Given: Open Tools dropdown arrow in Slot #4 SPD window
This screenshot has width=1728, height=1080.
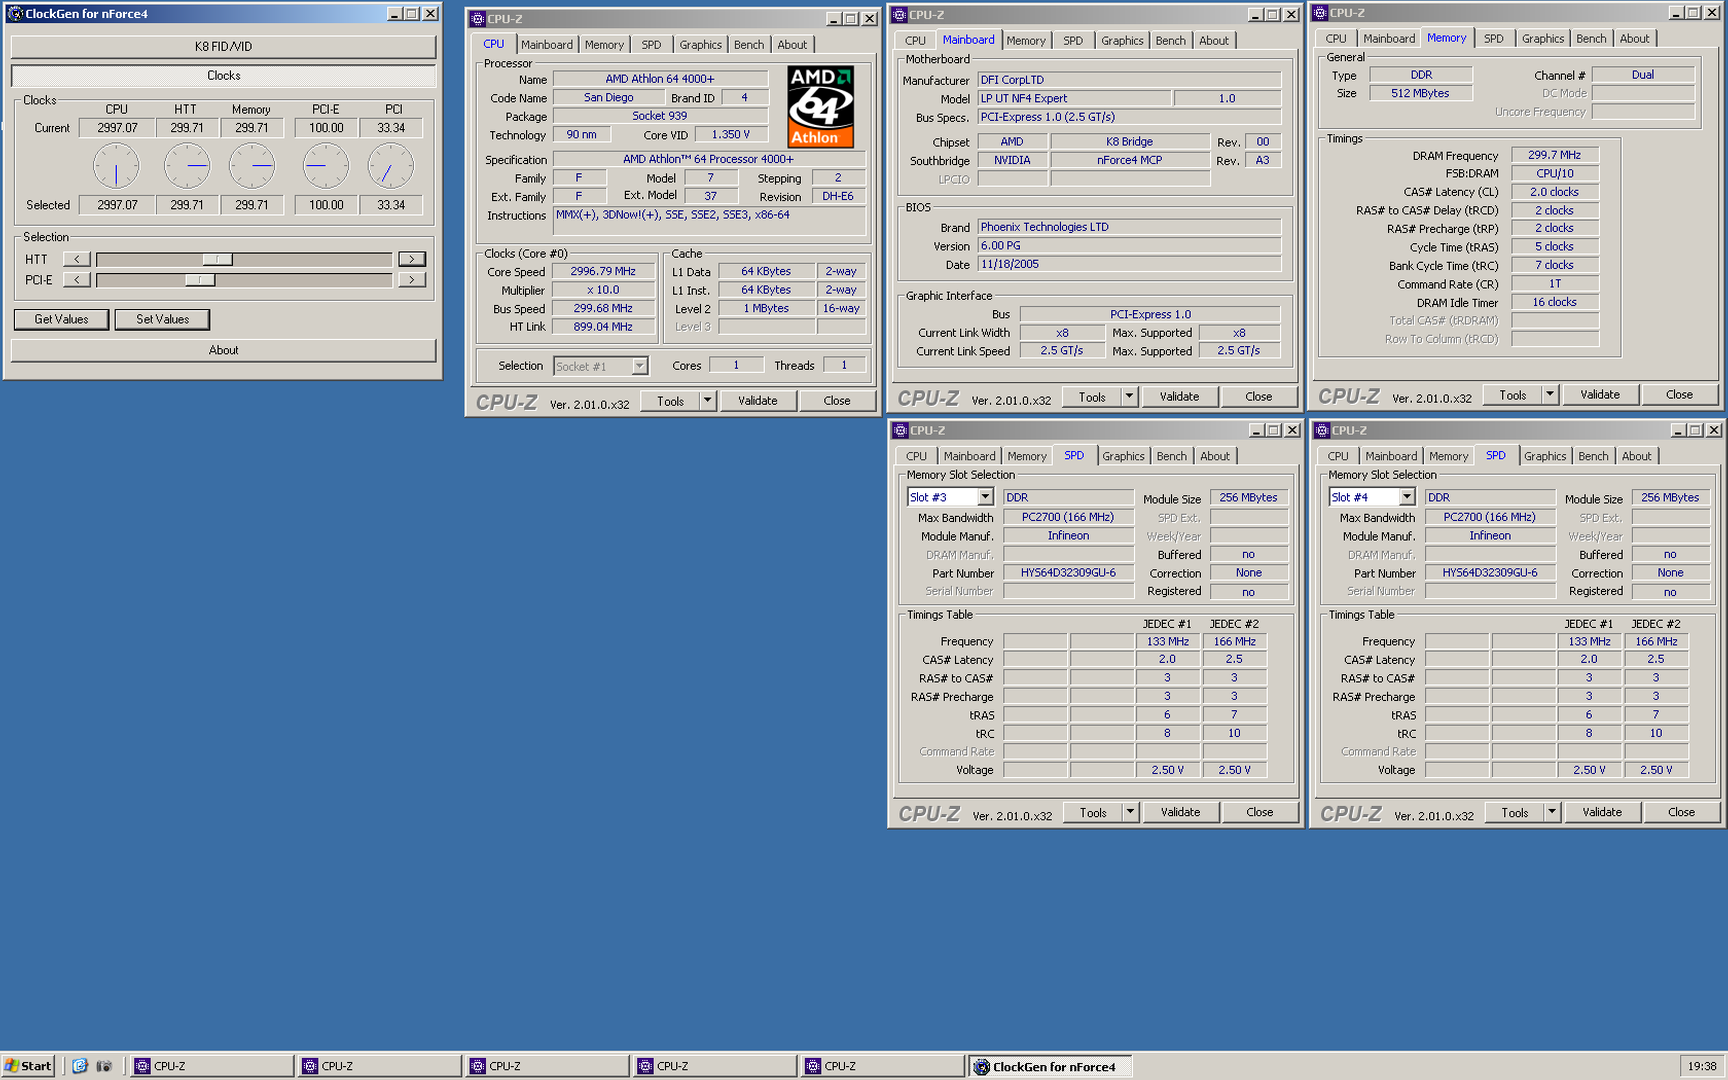Looking at the screenshot, I should click(1553, 813).
